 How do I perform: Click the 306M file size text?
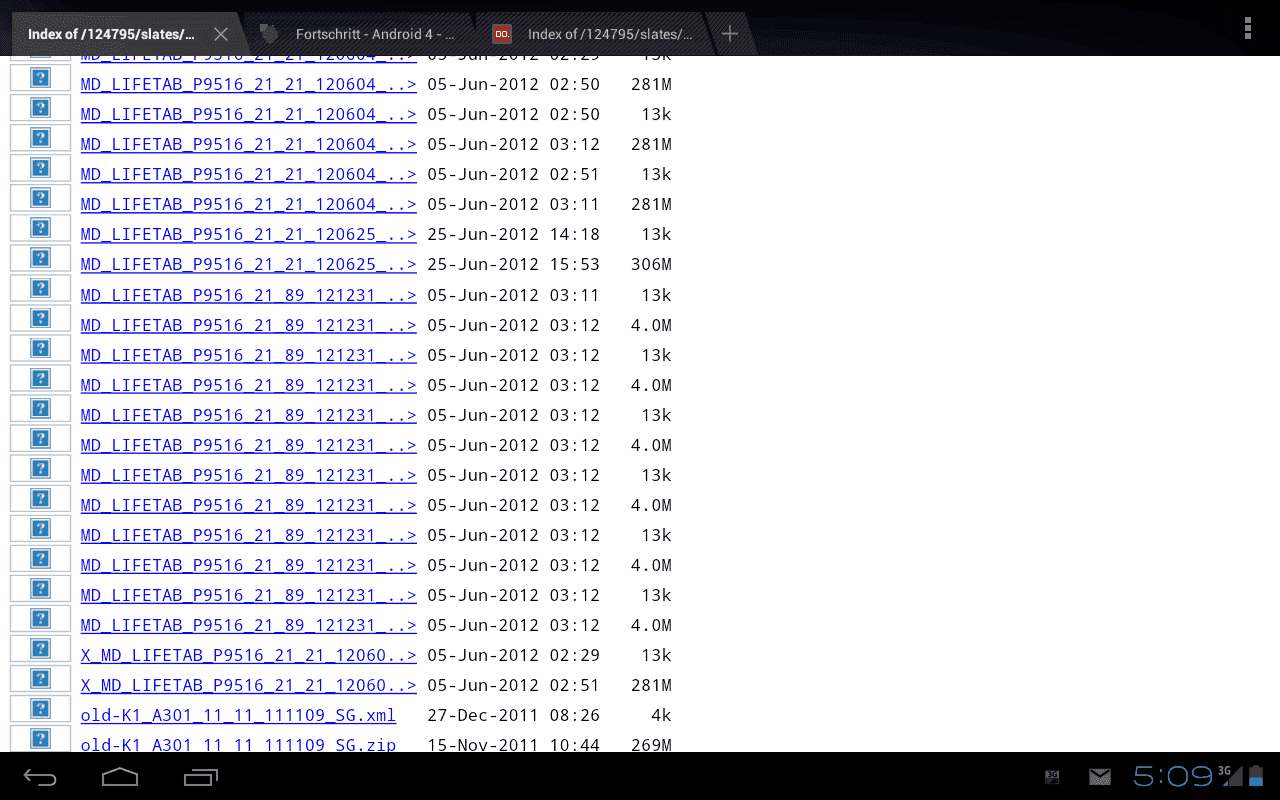click(651, 265)
